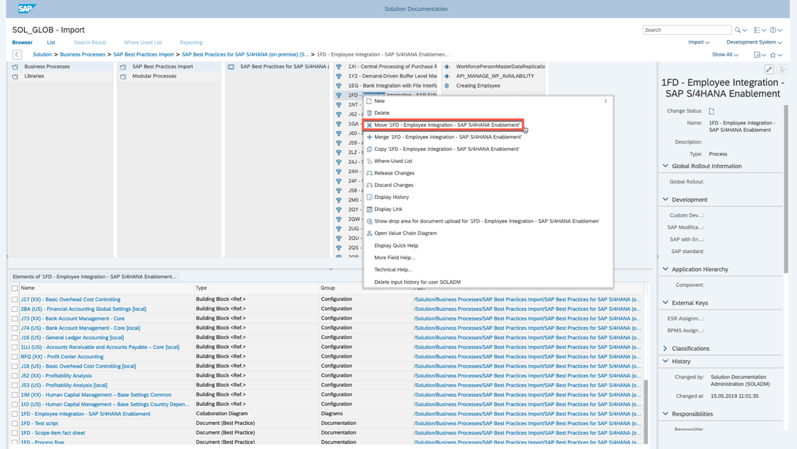Screen dimensions: 797x449
Task: Click trash icon next to Delete
Action: pos(370,113)
